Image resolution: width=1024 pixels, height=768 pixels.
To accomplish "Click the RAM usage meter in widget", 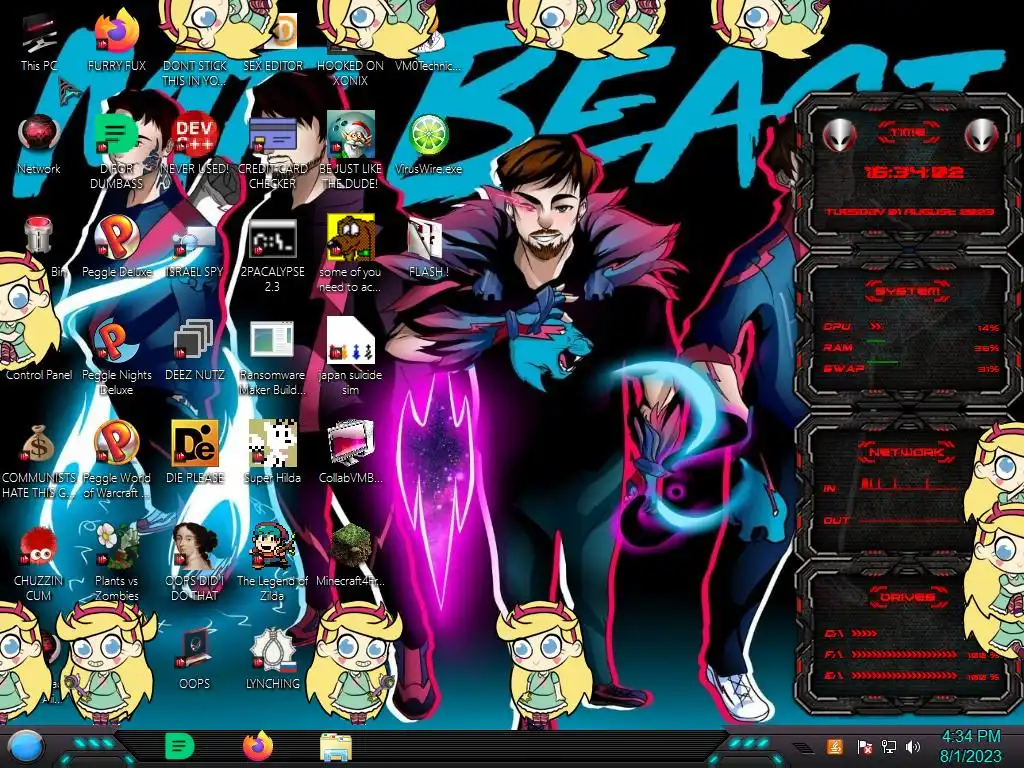I will click(911, 347).
